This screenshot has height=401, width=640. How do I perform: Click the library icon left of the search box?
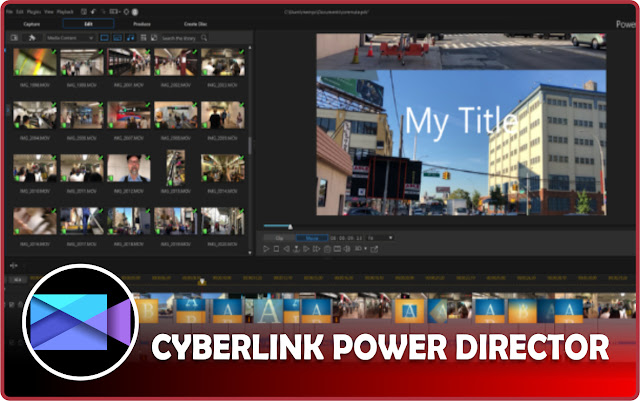pyautogui.click(x=154, y=38)
